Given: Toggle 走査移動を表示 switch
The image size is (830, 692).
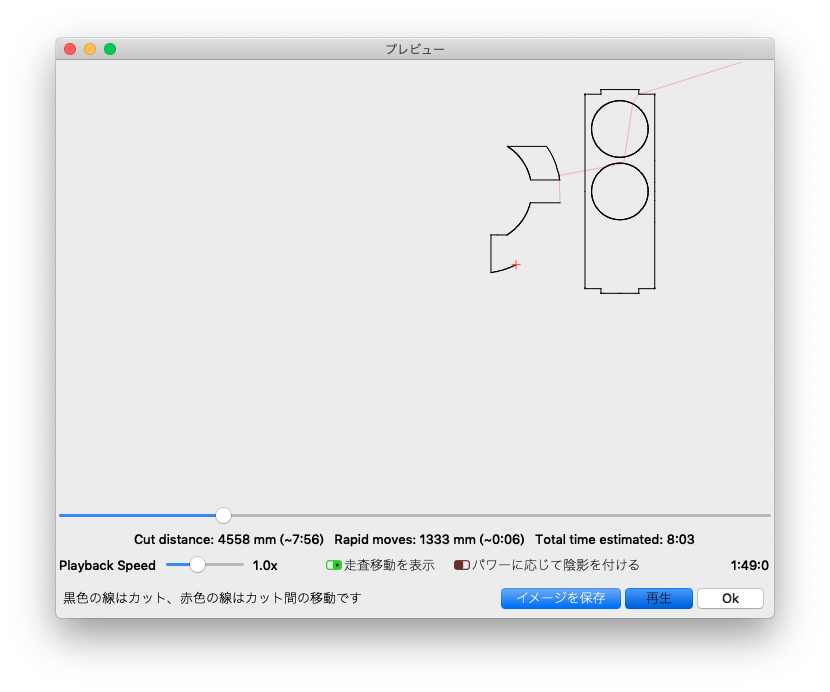Looking at the screenshot, I should click(333, 565).
